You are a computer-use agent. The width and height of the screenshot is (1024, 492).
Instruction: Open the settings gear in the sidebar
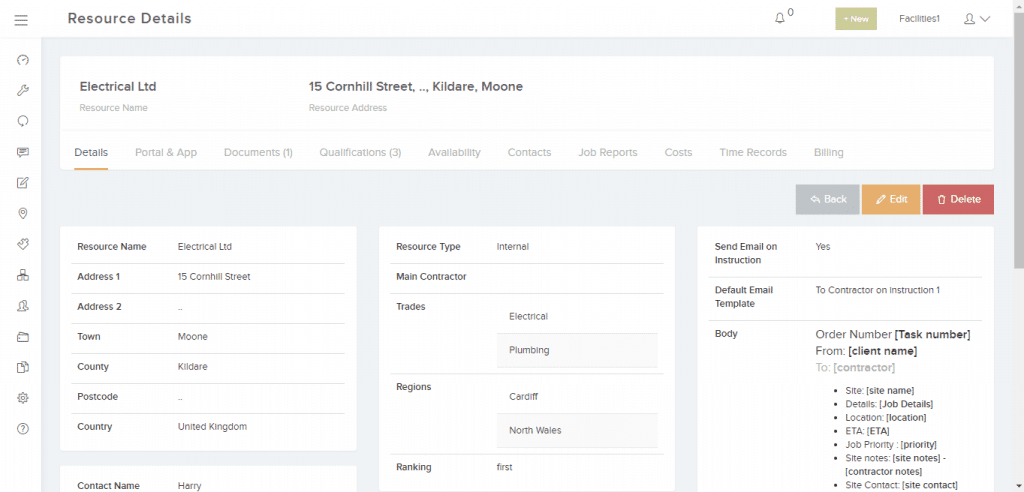pyautogui.click(x=22, y=397)
